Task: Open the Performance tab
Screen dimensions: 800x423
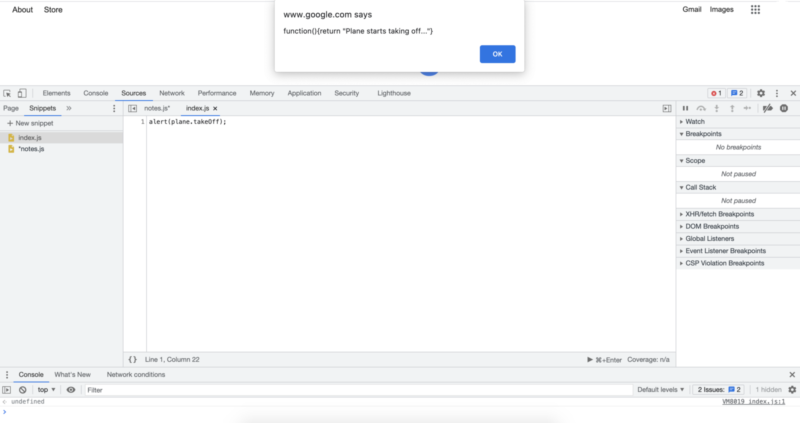Action: coord(217,93)
